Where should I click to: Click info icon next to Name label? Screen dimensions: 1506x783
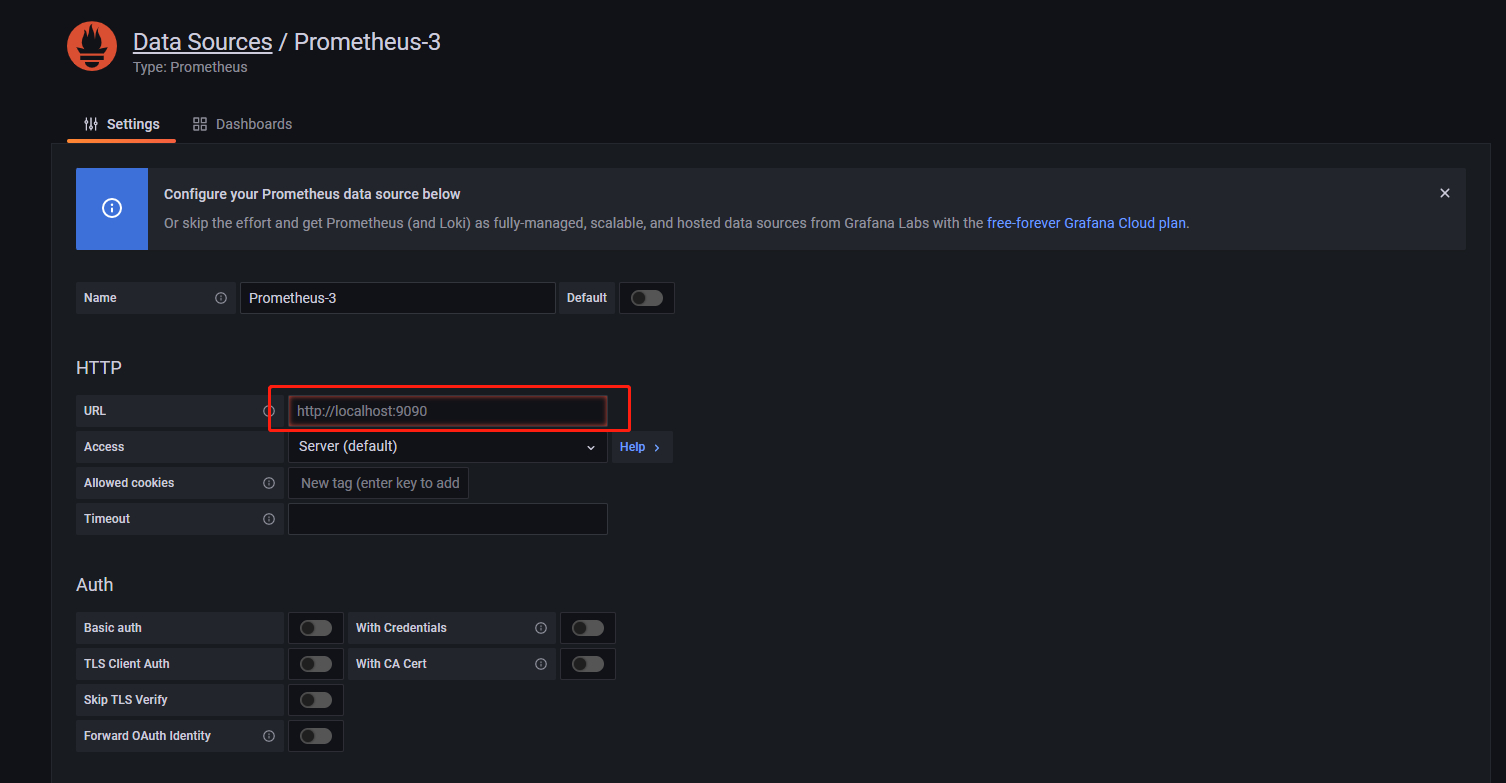(x=221, y=298)
